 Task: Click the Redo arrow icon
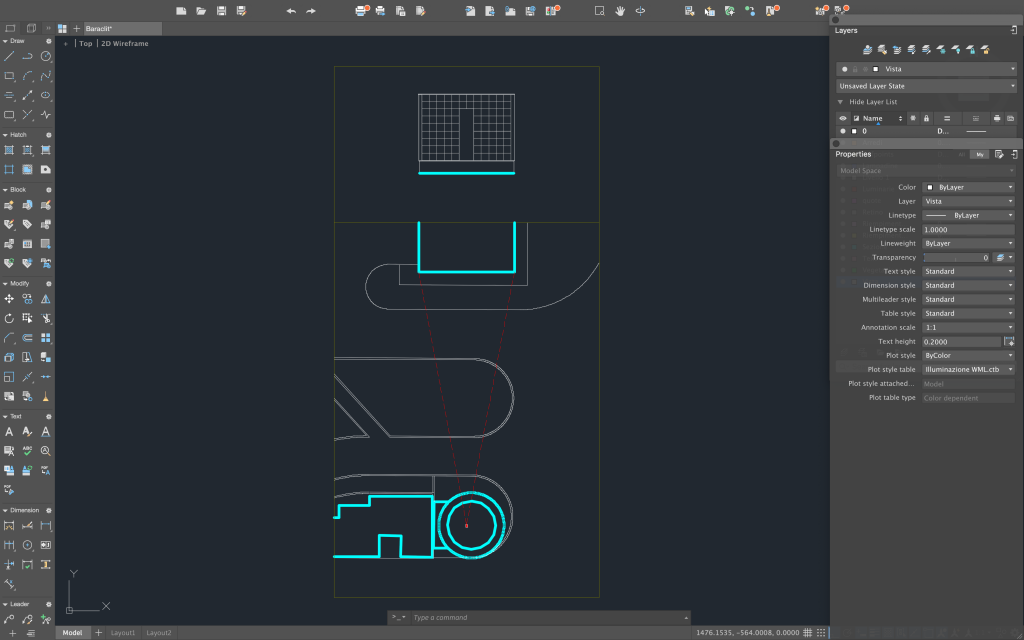click(311, 10)
